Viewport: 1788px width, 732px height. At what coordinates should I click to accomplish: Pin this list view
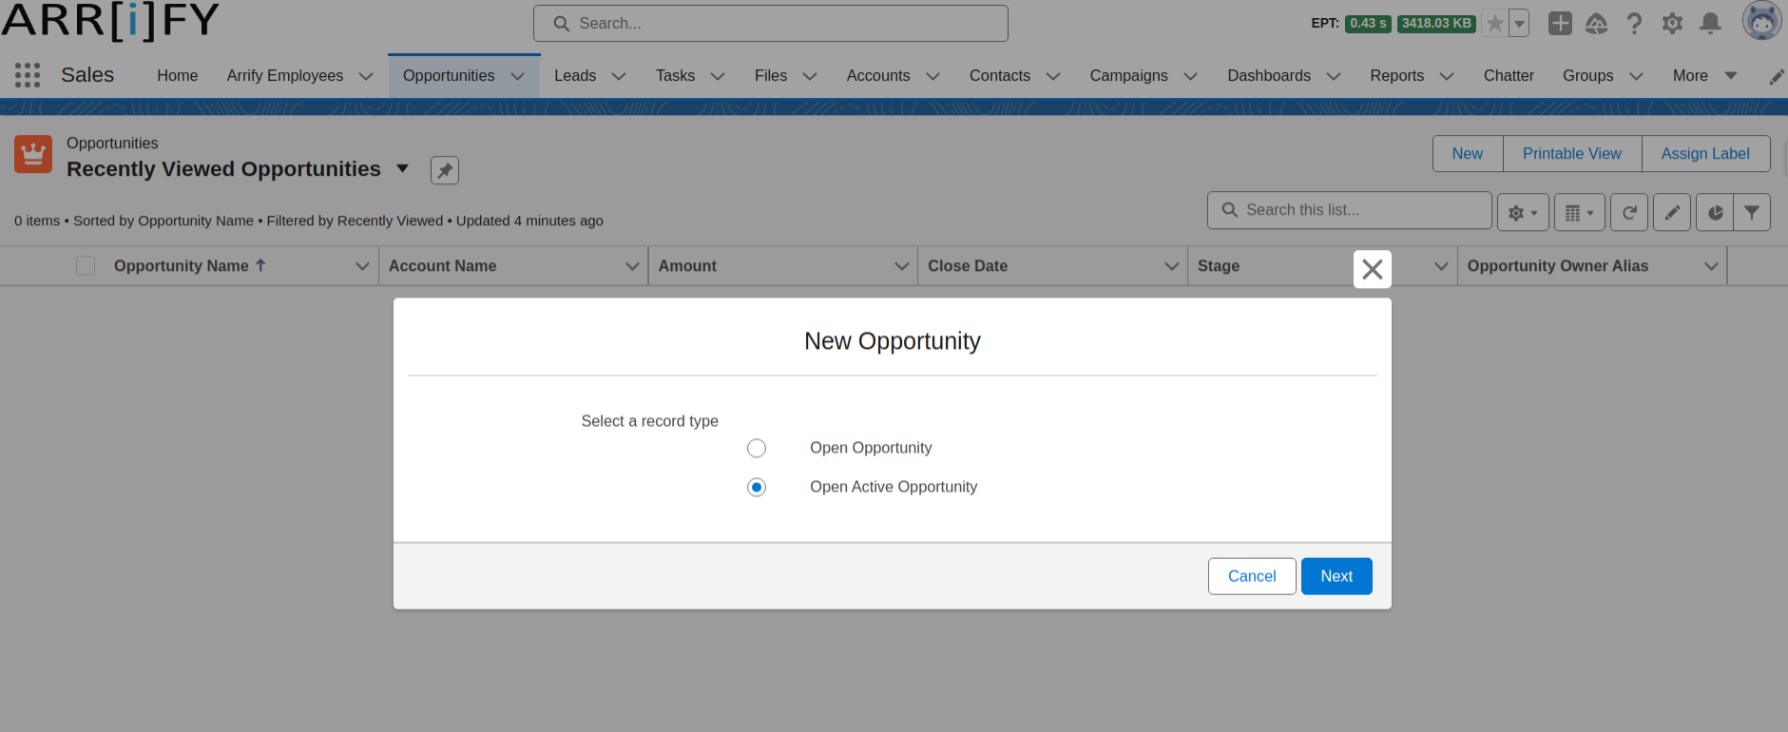point(444,170)
